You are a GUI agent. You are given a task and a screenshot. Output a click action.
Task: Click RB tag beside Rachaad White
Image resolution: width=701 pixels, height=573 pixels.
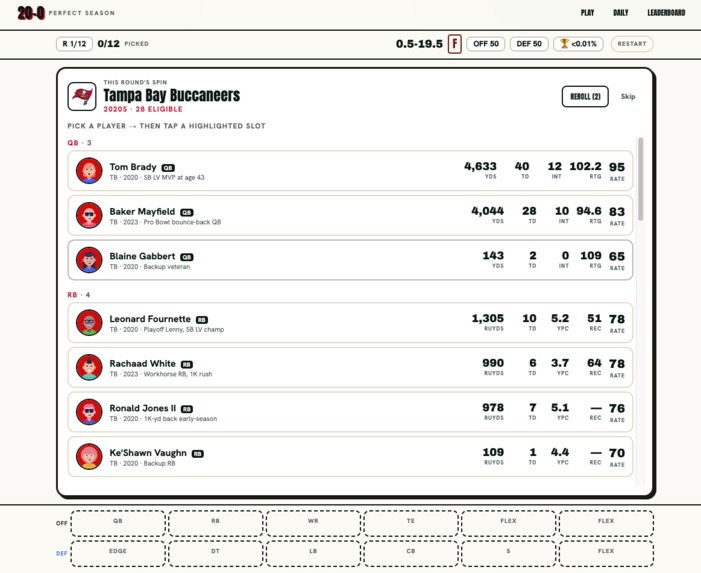pos(187,365)
